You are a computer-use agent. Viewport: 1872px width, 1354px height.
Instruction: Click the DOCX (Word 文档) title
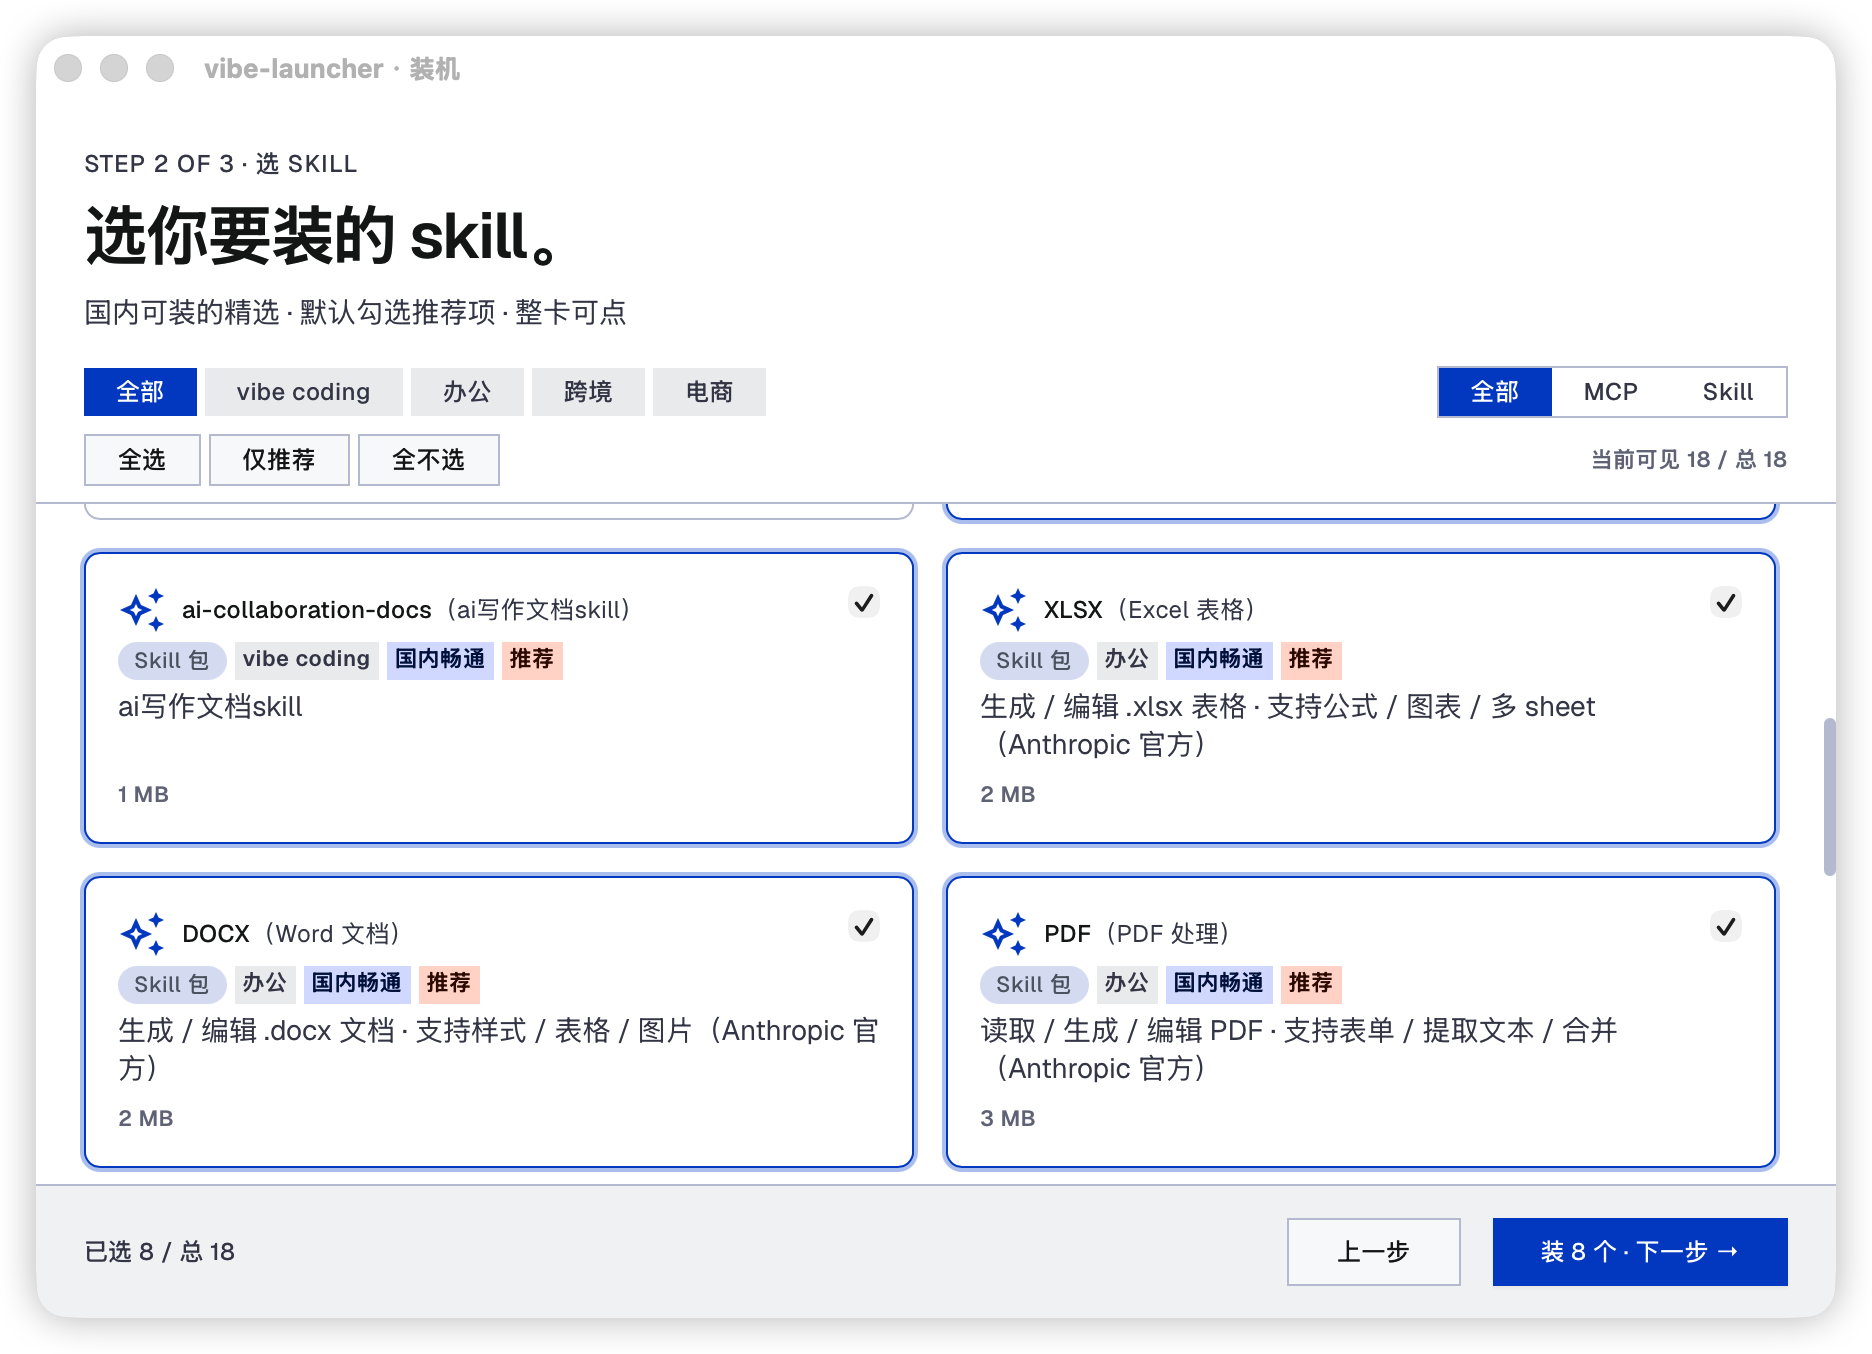pos(291,934)
